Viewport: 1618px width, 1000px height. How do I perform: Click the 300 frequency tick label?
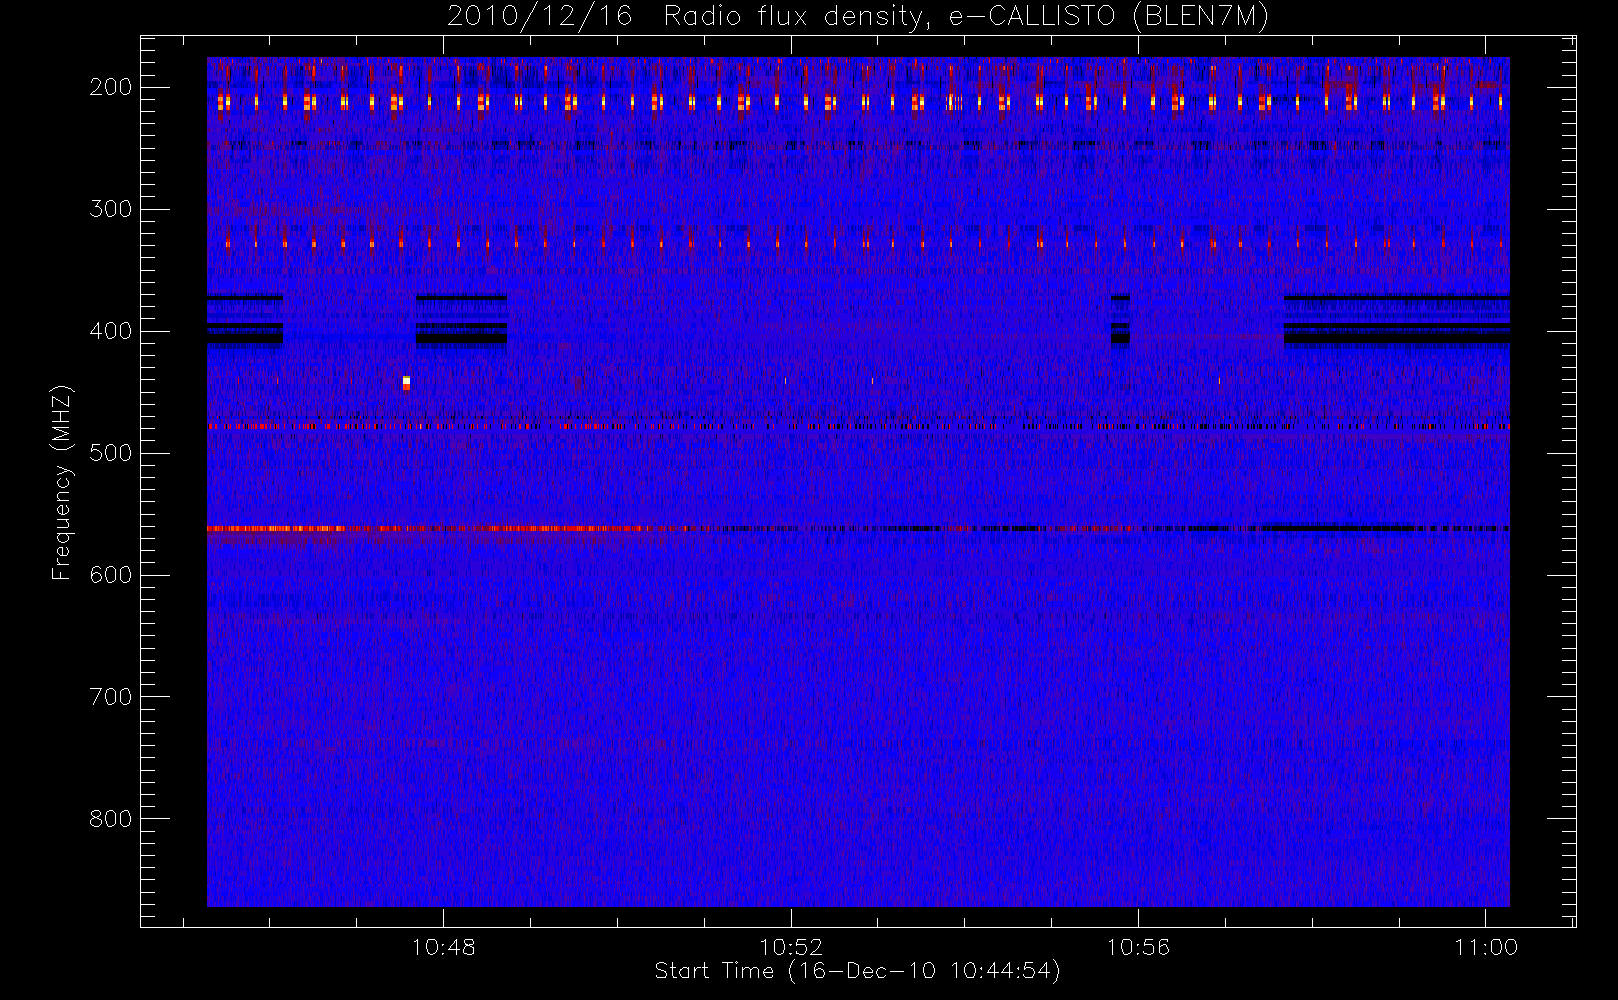click(x=111, y=209)
